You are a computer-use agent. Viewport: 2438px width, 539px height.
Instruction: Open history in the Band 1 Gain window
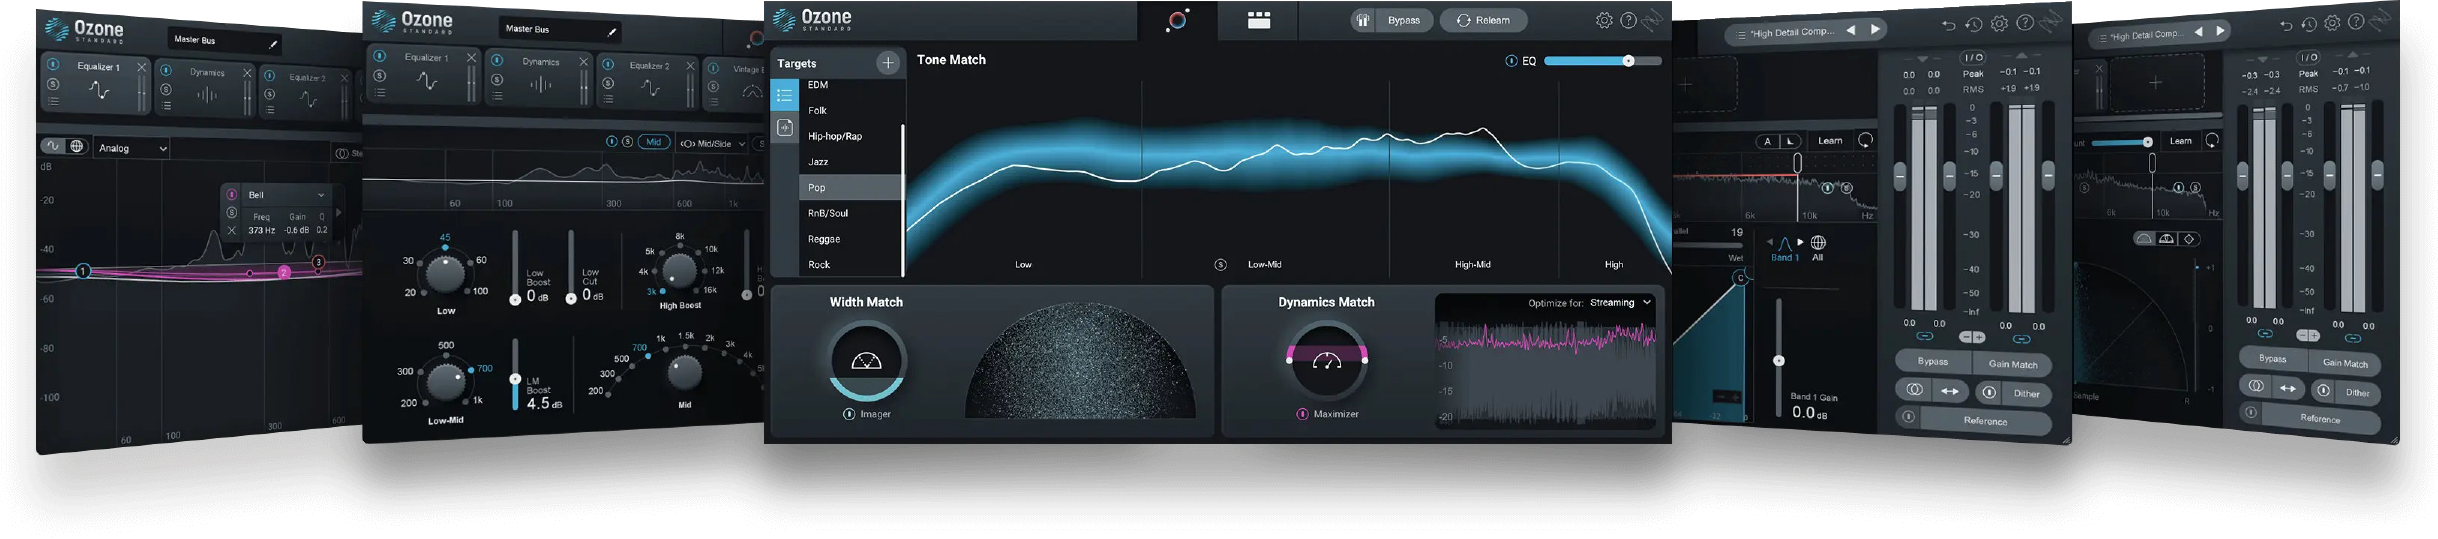coord(1973,25)
